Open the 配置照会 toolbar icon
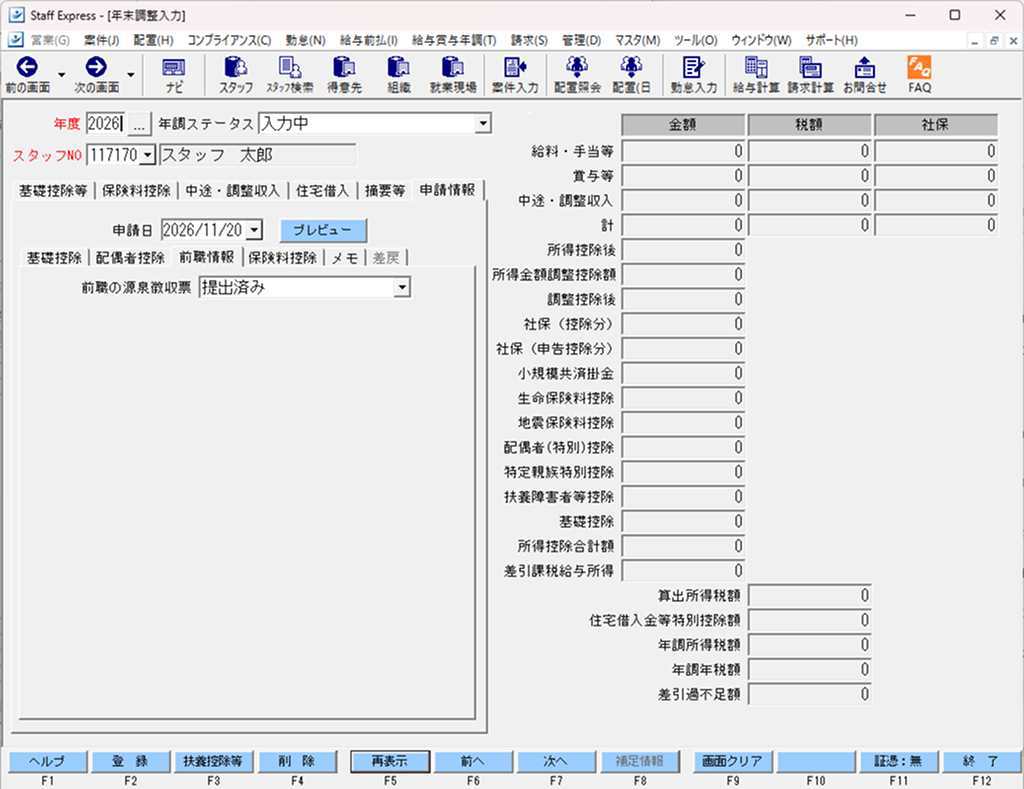 [577, 74]
